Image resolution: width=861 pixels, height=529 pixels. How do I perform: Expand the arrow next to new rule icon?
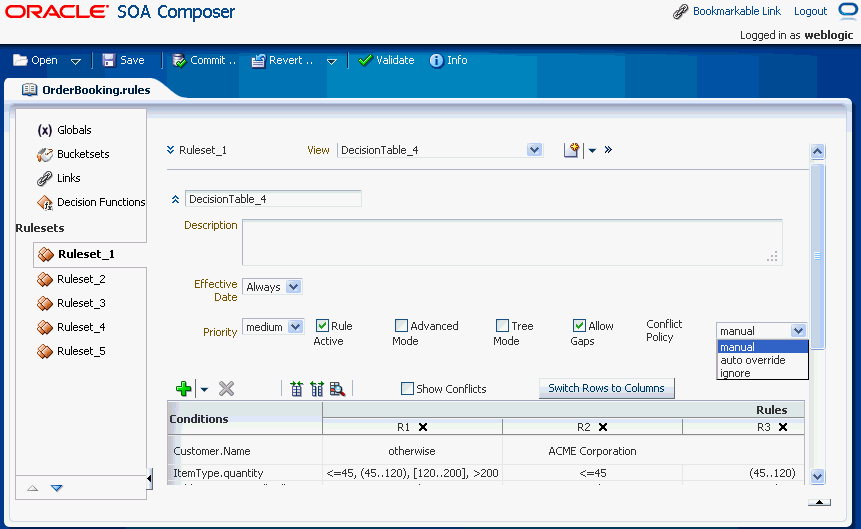[592, 151]
